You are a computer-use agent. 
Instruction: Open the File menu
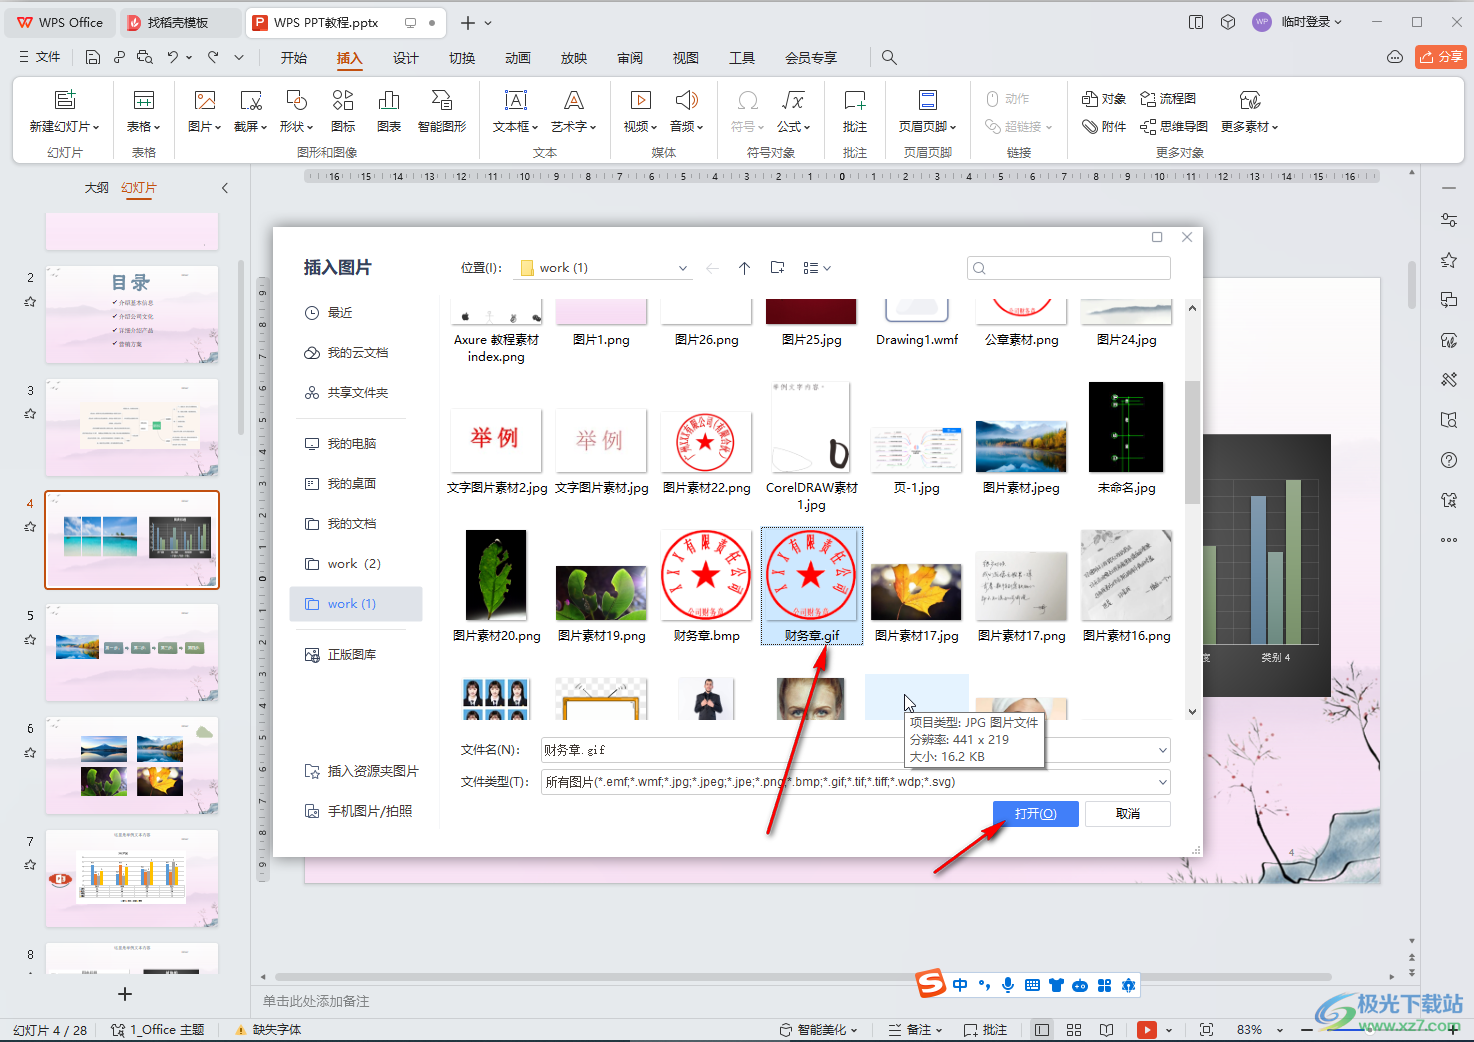click(x=40, y=57)
